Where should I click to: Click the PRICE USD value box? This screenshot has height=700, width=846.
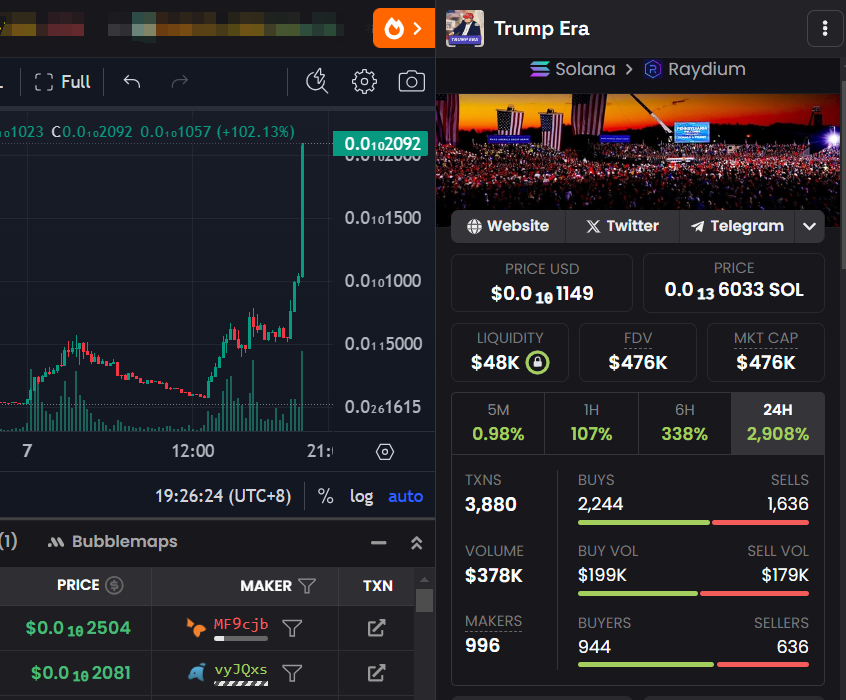click(542, 283)
